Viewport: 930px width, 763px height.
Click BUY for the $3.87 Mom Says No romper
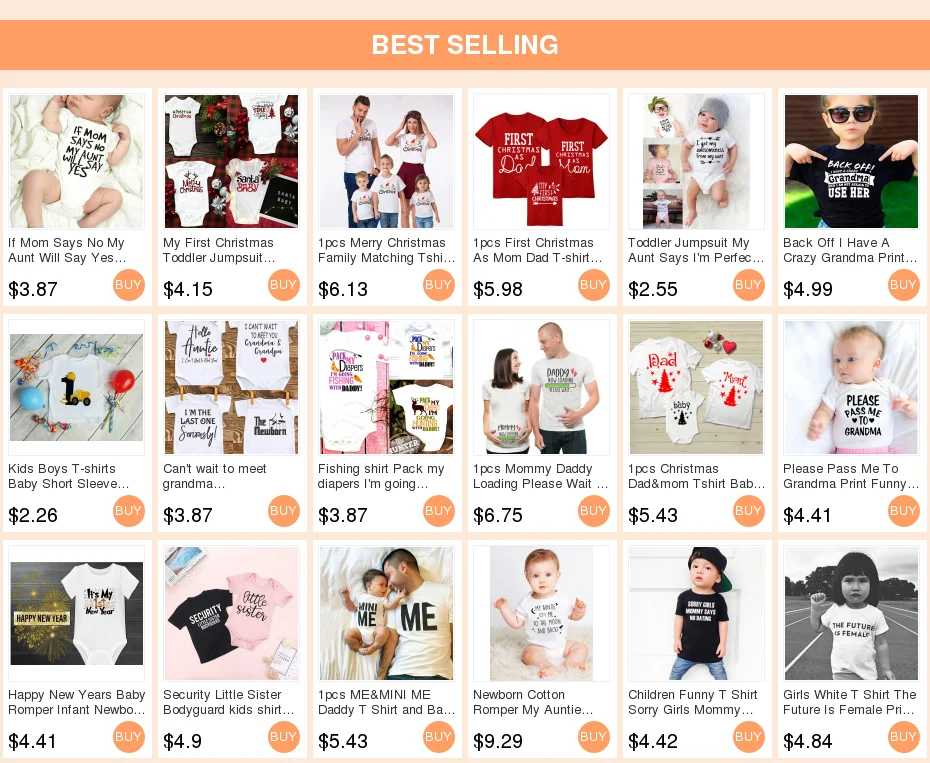(128, 285)
